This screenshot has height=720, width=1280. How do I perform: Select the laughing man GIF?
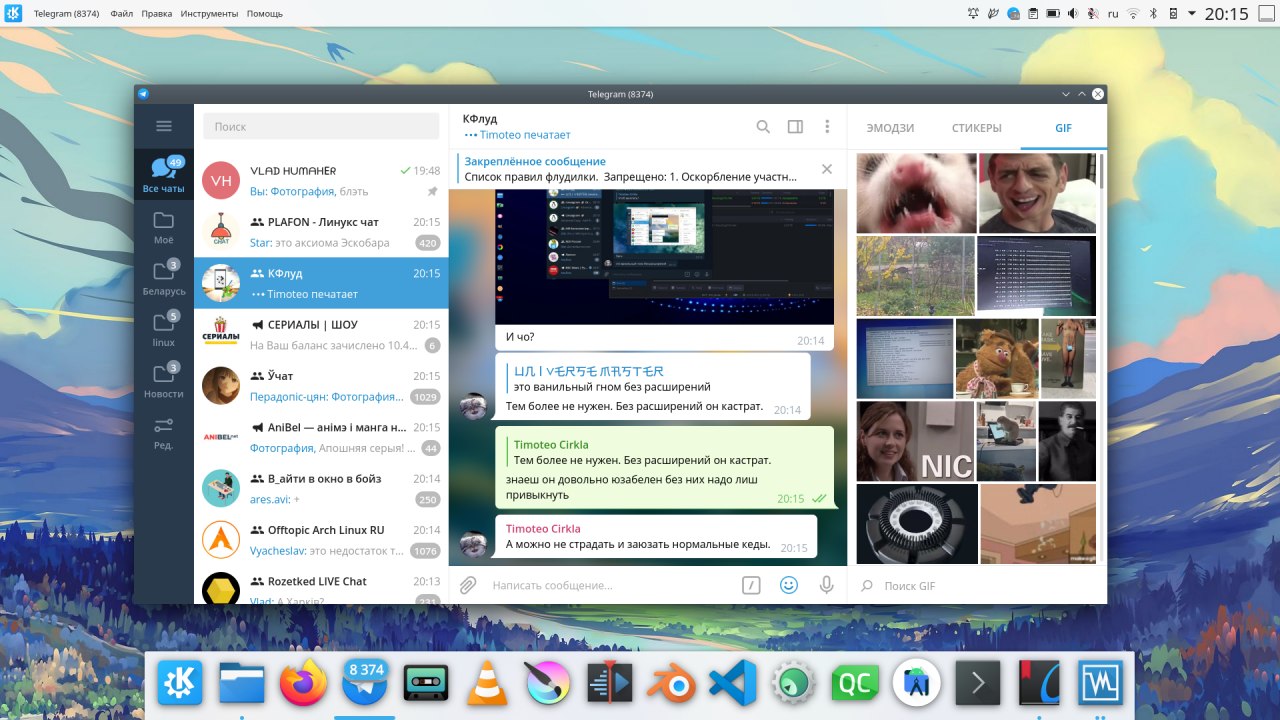click(x=1037, y=193)
